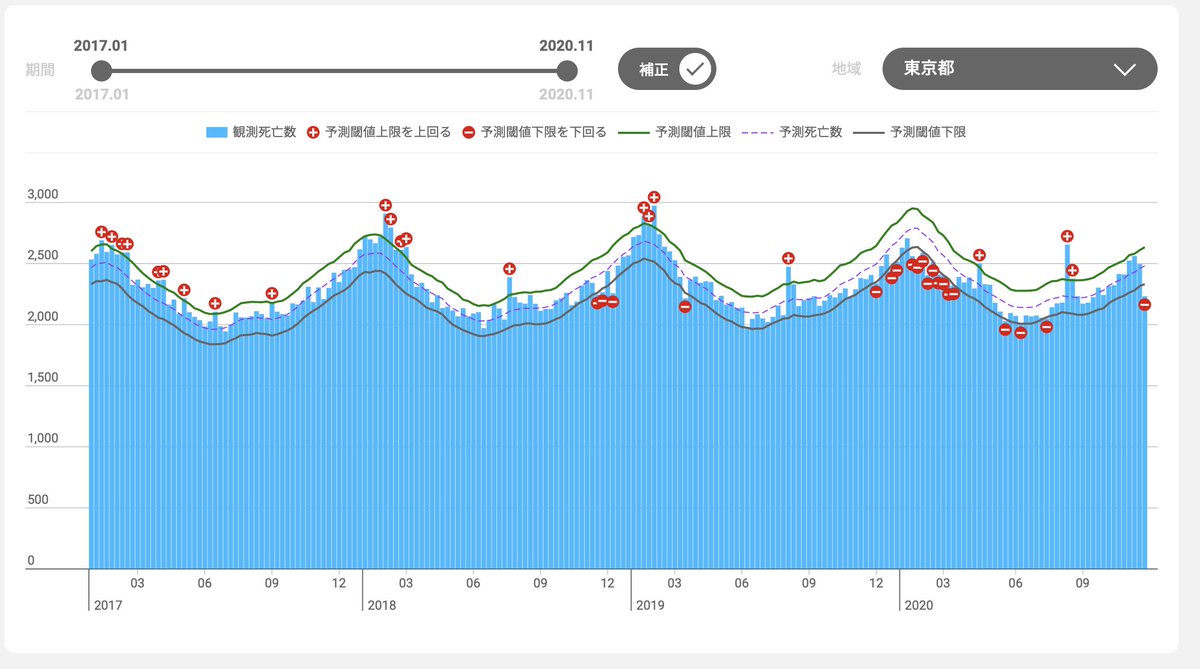
Task: Click the bold 2017.01 label above the slider
Action: click(101, 45)
